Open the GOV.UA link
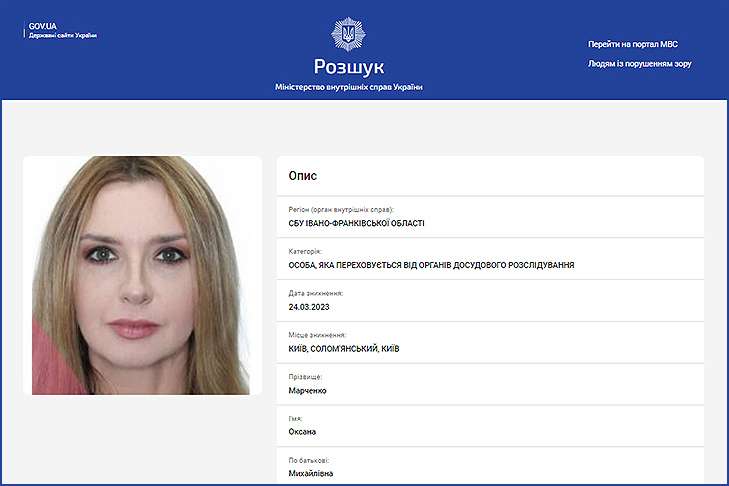Viewport: 729px width, 486px height. click(43, 24)
